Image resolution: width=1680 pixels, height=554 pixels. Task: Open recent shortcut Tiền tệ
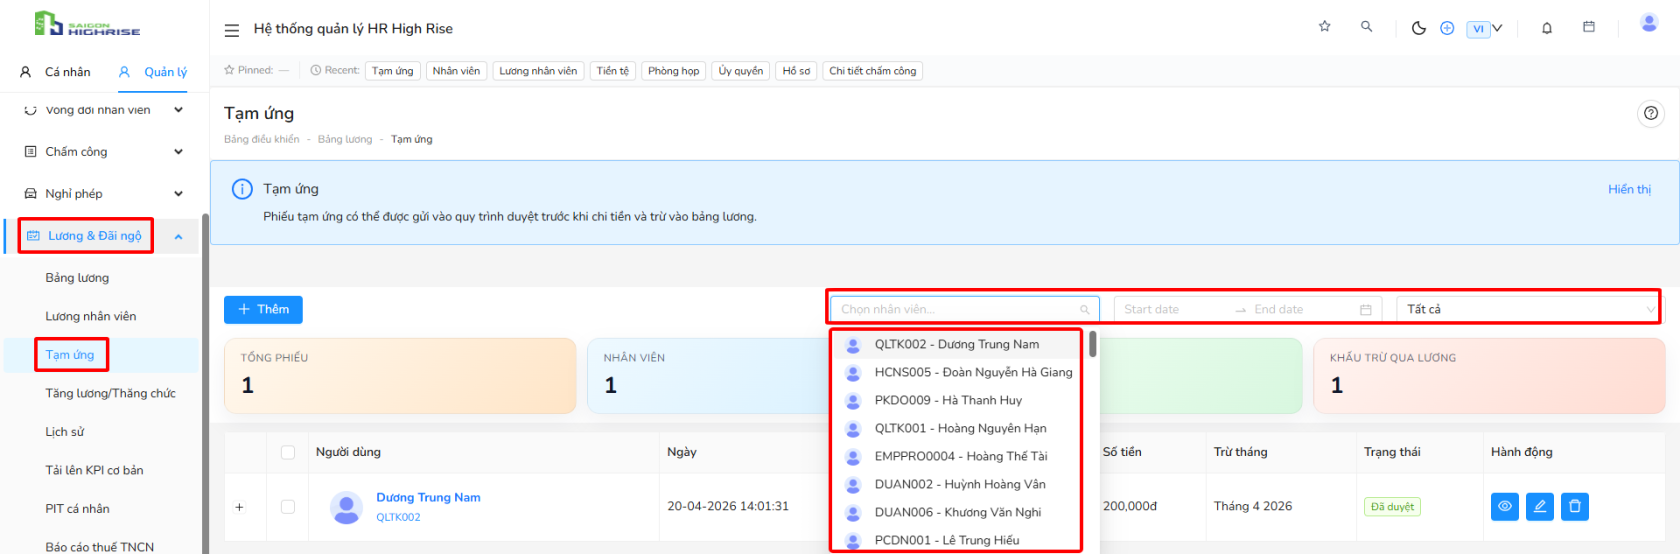(x=613, y=71)
